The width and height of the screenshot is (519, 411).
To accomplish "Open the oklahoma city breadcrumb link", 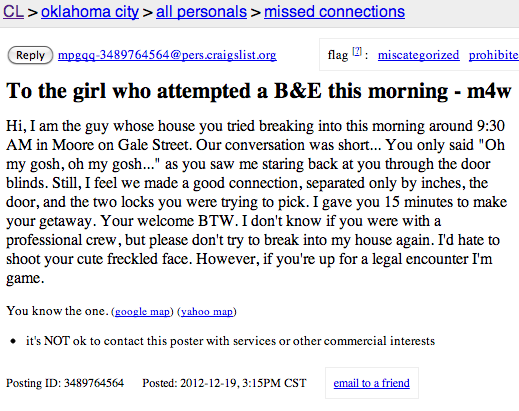I will click(90, 12).
